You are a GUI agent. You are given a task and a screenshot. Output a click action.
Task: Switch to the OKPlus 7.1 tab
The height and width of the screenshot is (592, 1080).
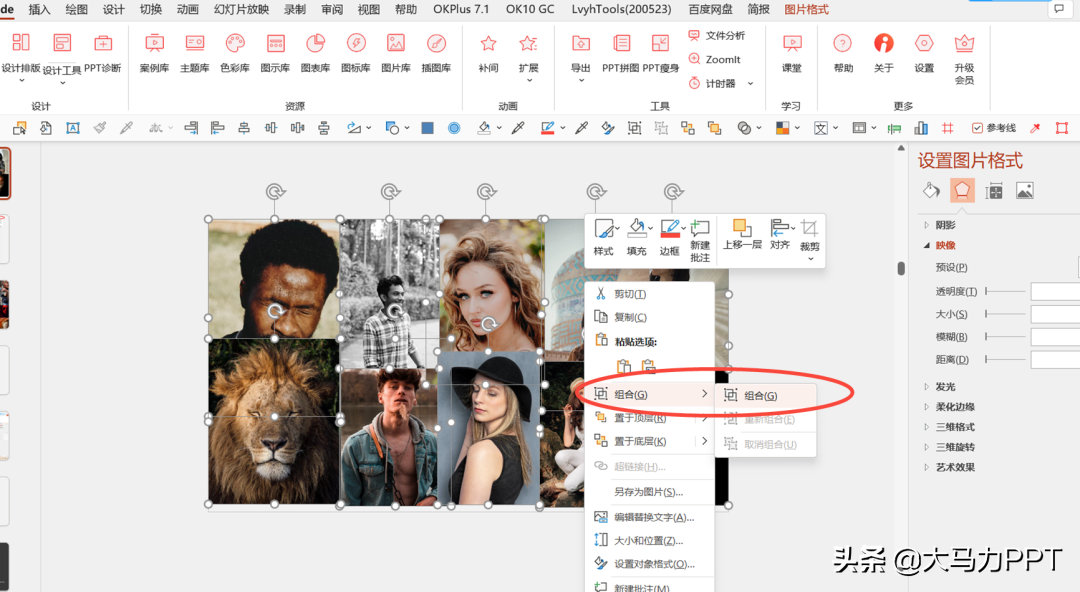coord(461,9)
